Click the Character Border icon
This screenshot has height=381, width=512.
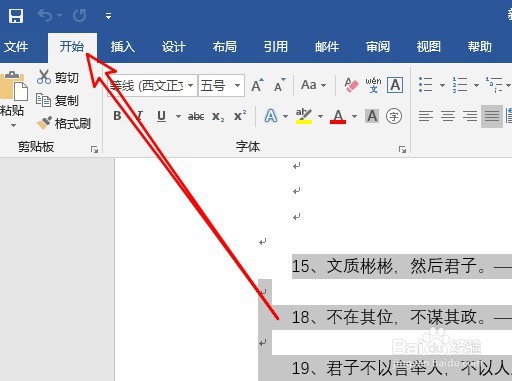click(x=395, y=85)
